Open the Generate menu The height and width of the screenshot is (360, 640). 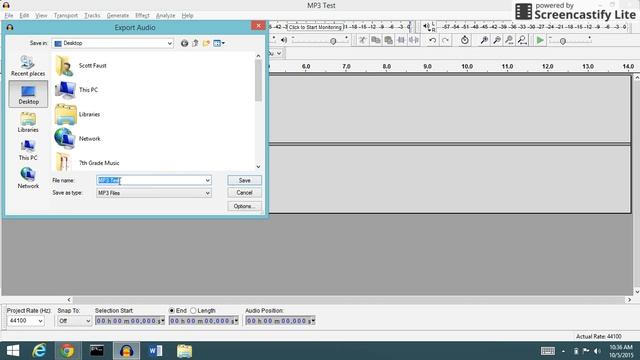pos(118,16)
